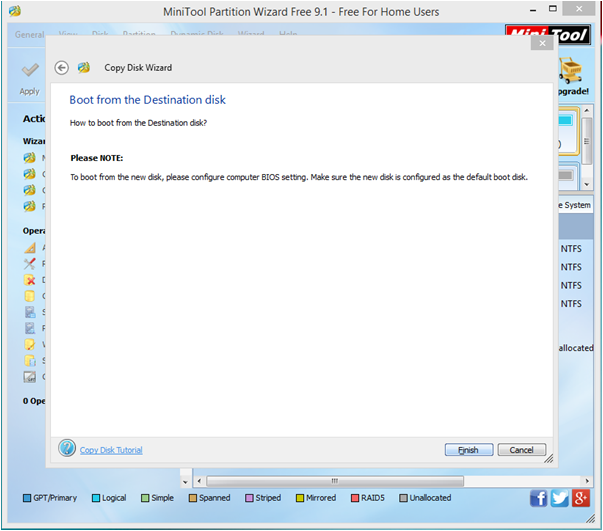Open the Twitter share icon
Screen dimensions: 603x531
pyautogui.click(x=560, y=498)
